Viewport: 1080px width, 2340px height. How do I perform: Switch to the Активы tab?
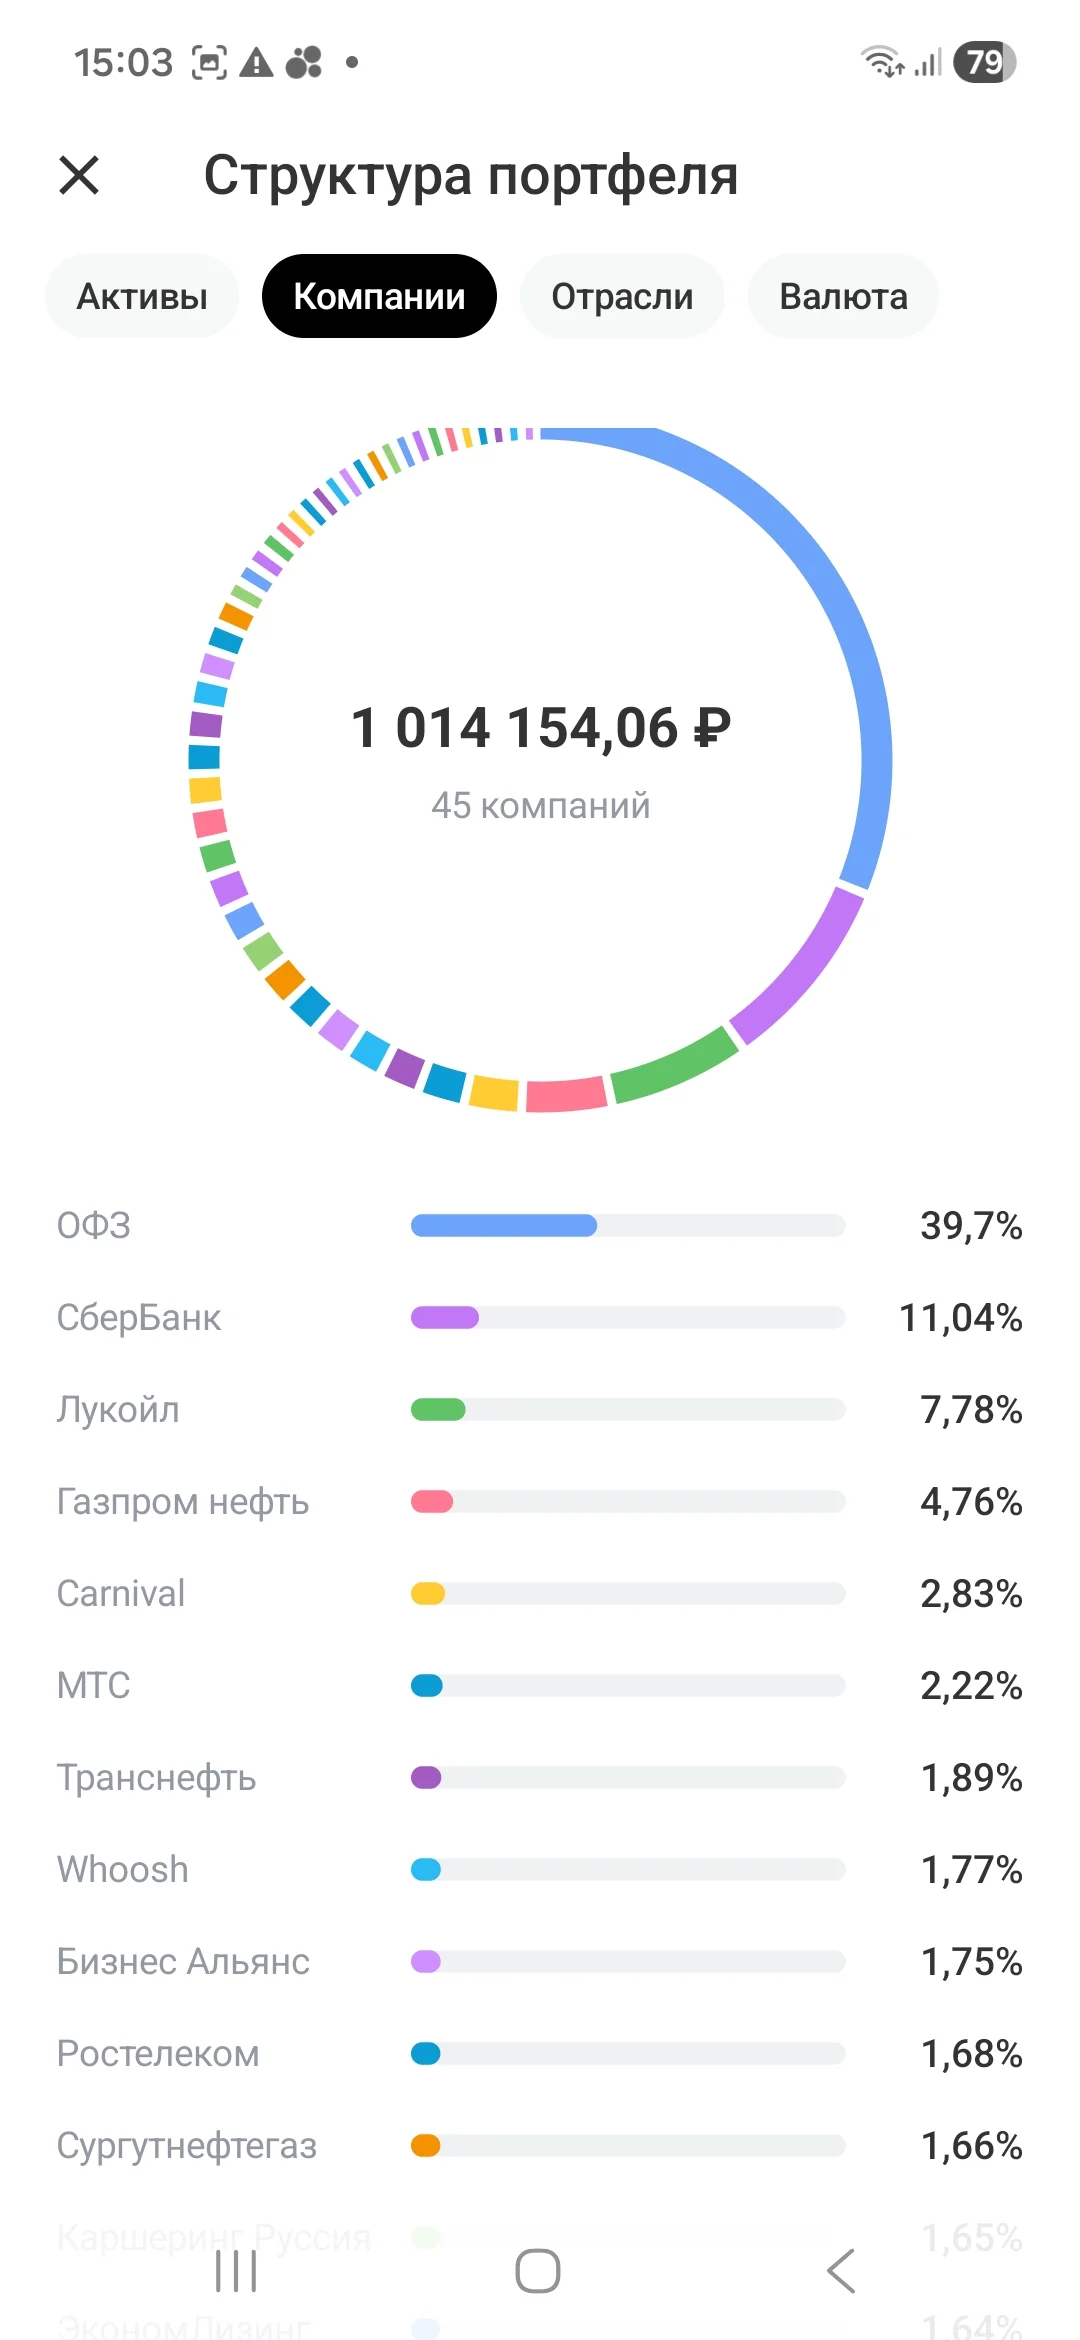pos(142,296)
